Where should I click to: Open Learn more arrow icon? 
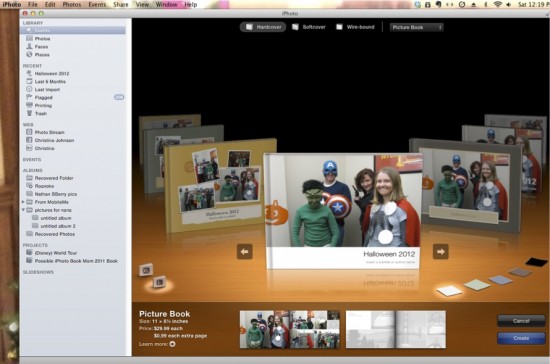(172, 344)
